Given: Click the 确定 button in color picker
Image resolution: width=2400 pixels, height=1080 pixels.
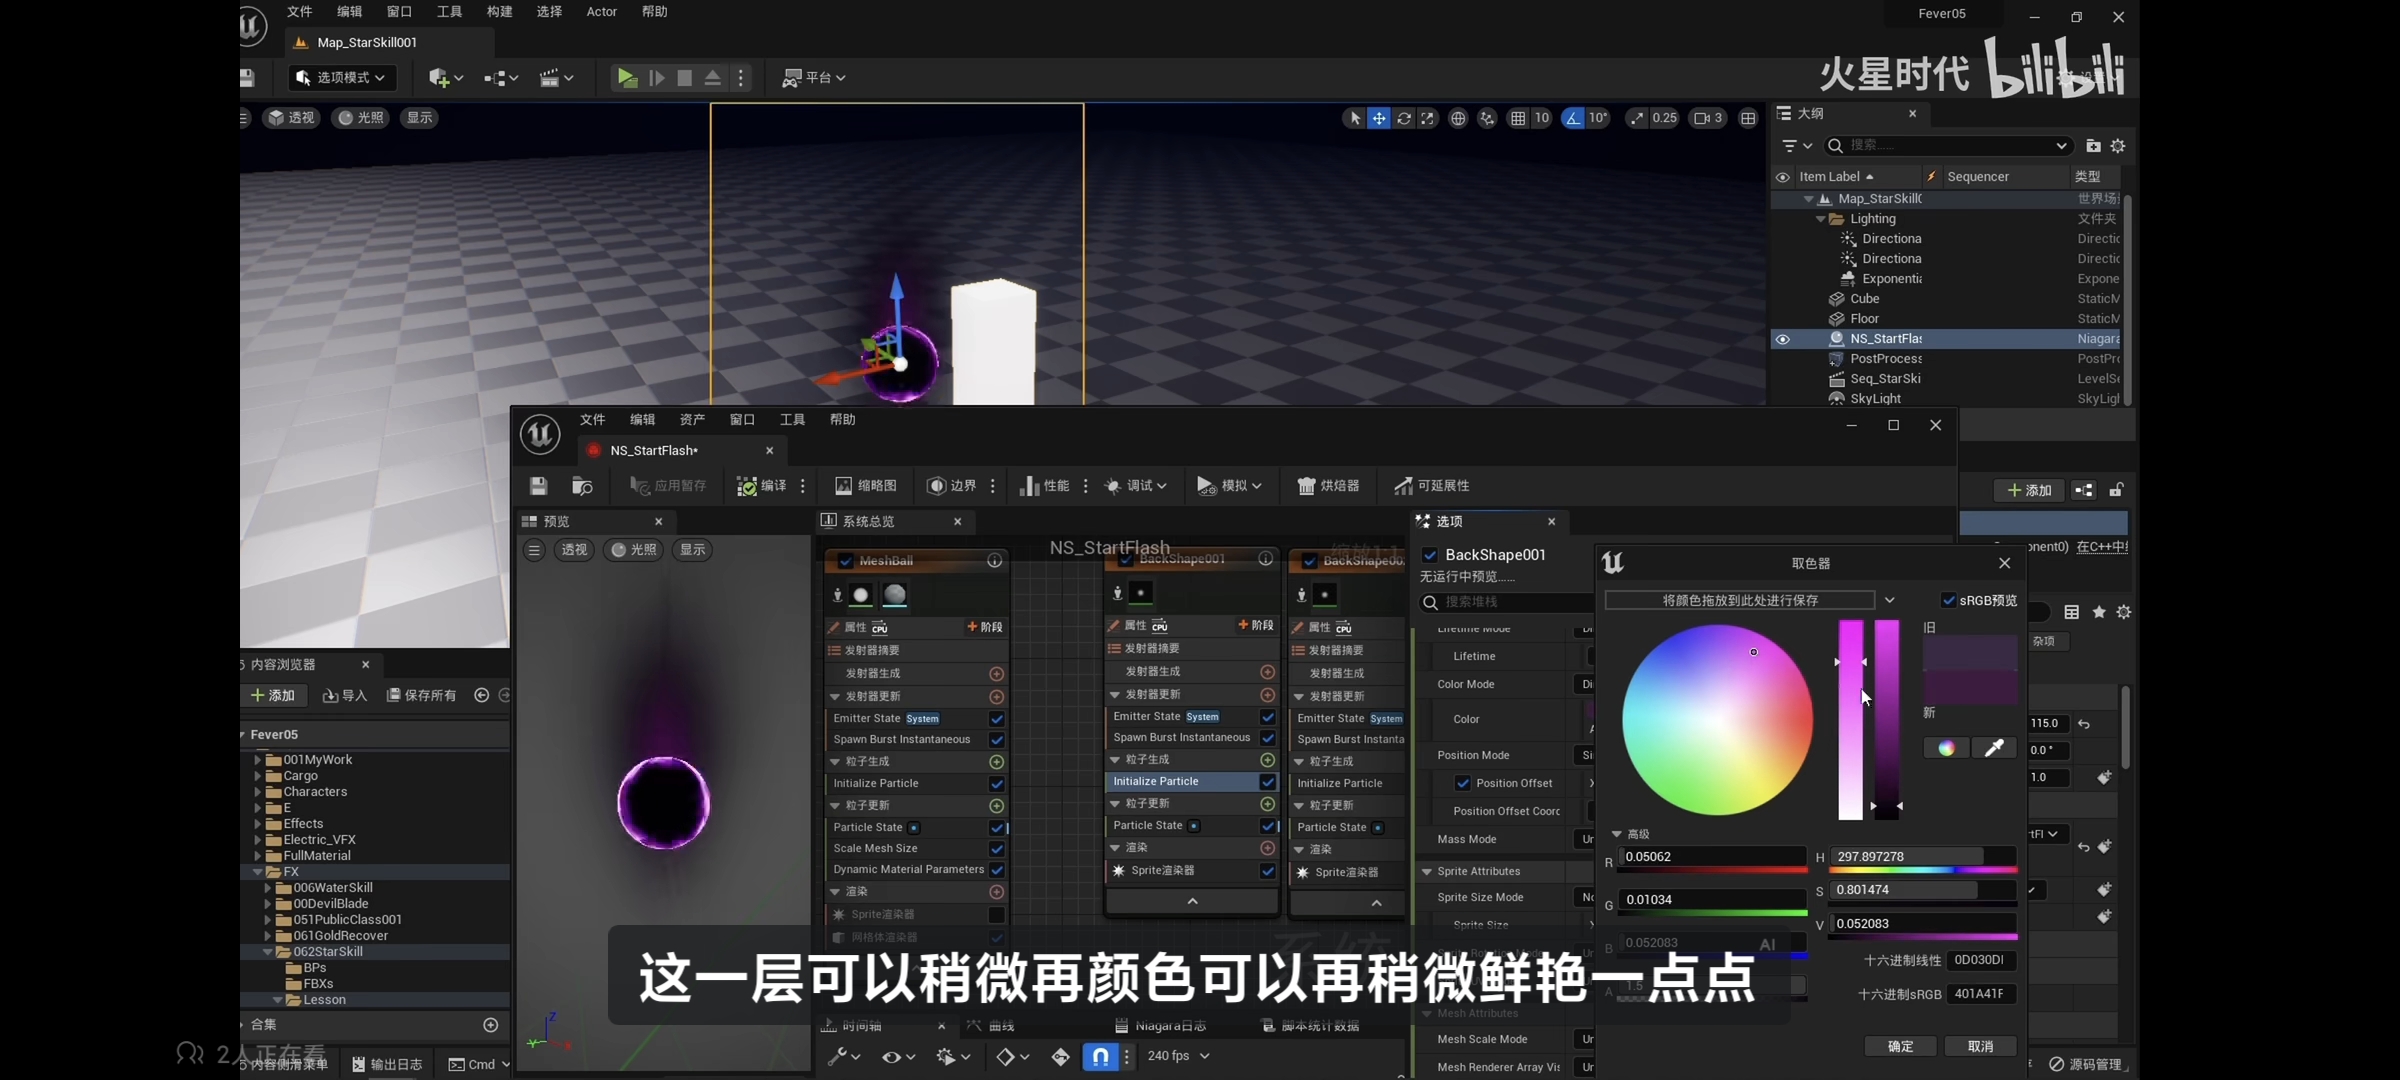Looking at the screenshot, I should coord(1900,1046).
